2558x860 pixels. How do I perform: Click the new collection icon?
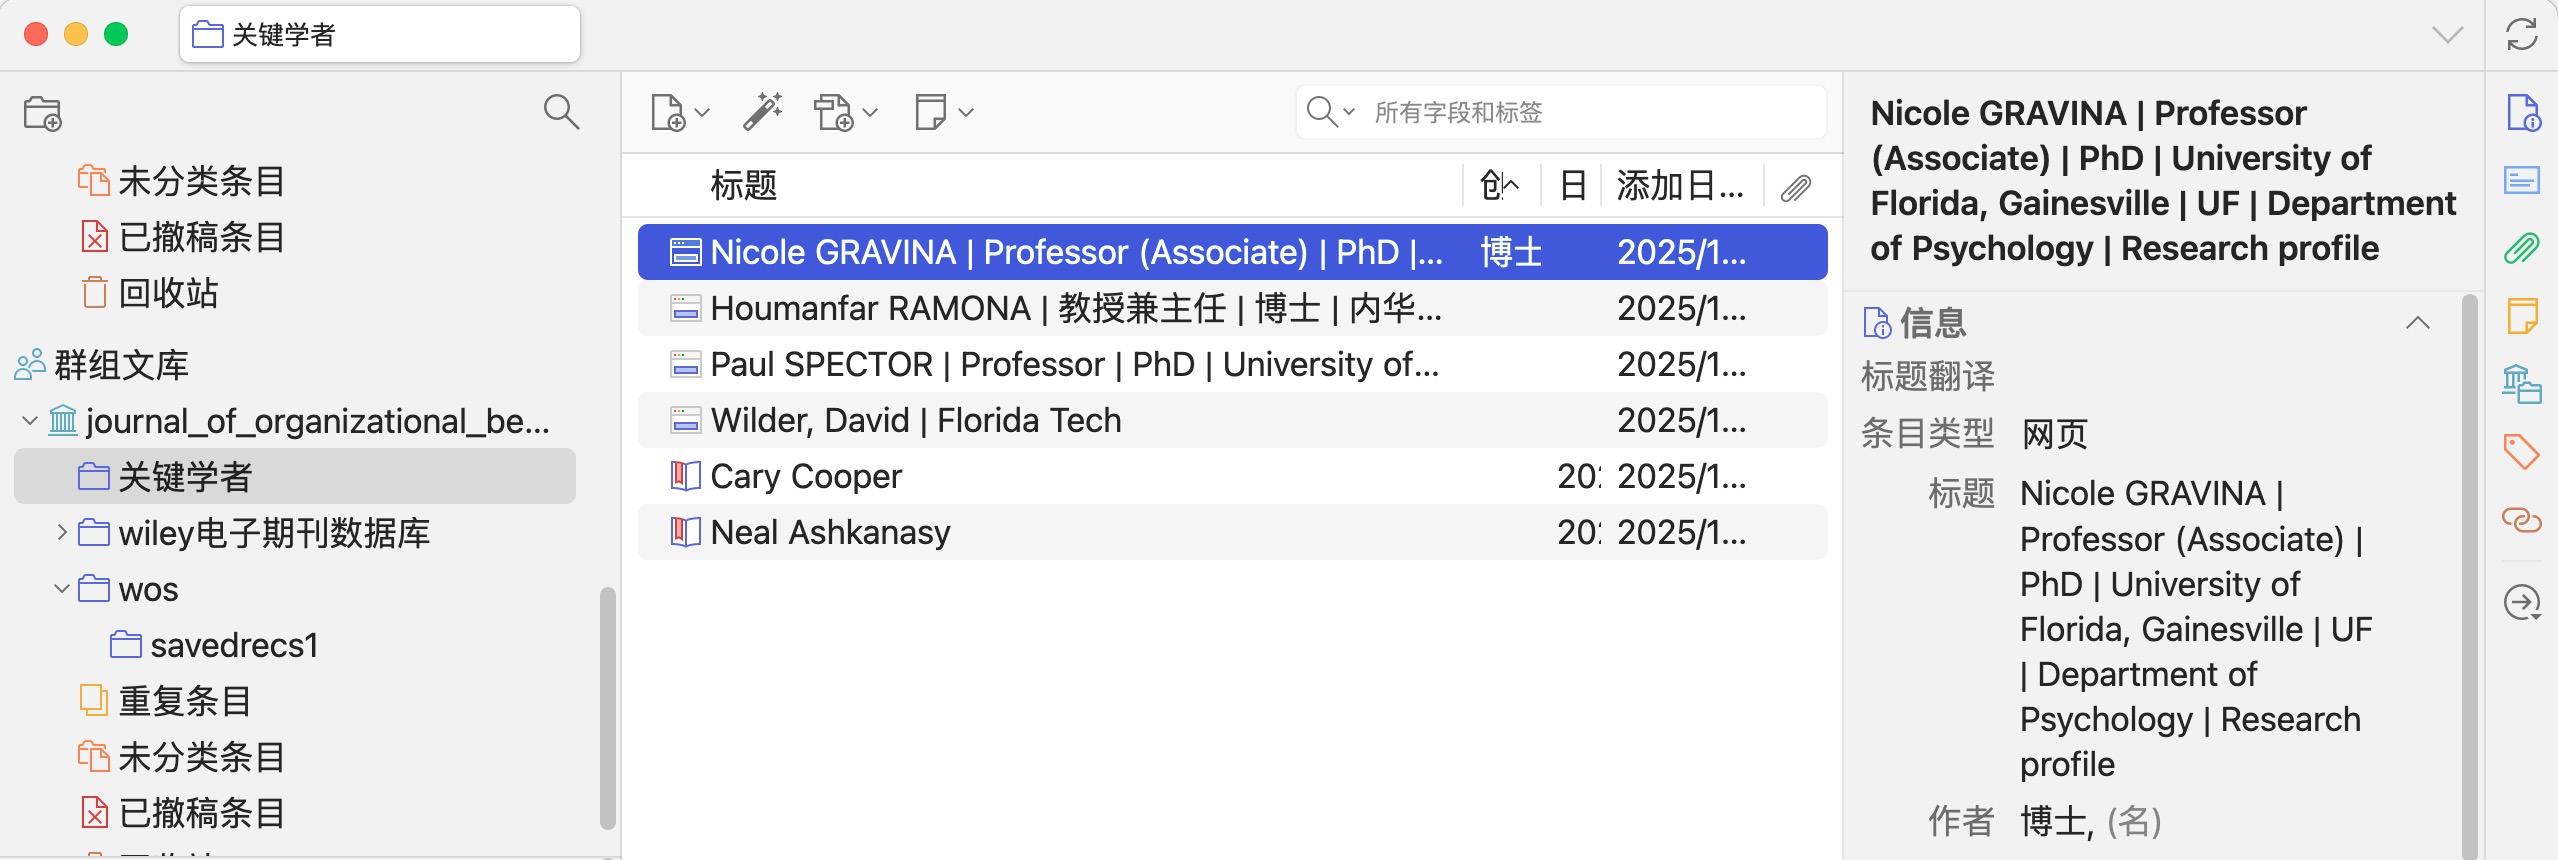(43, 113)
